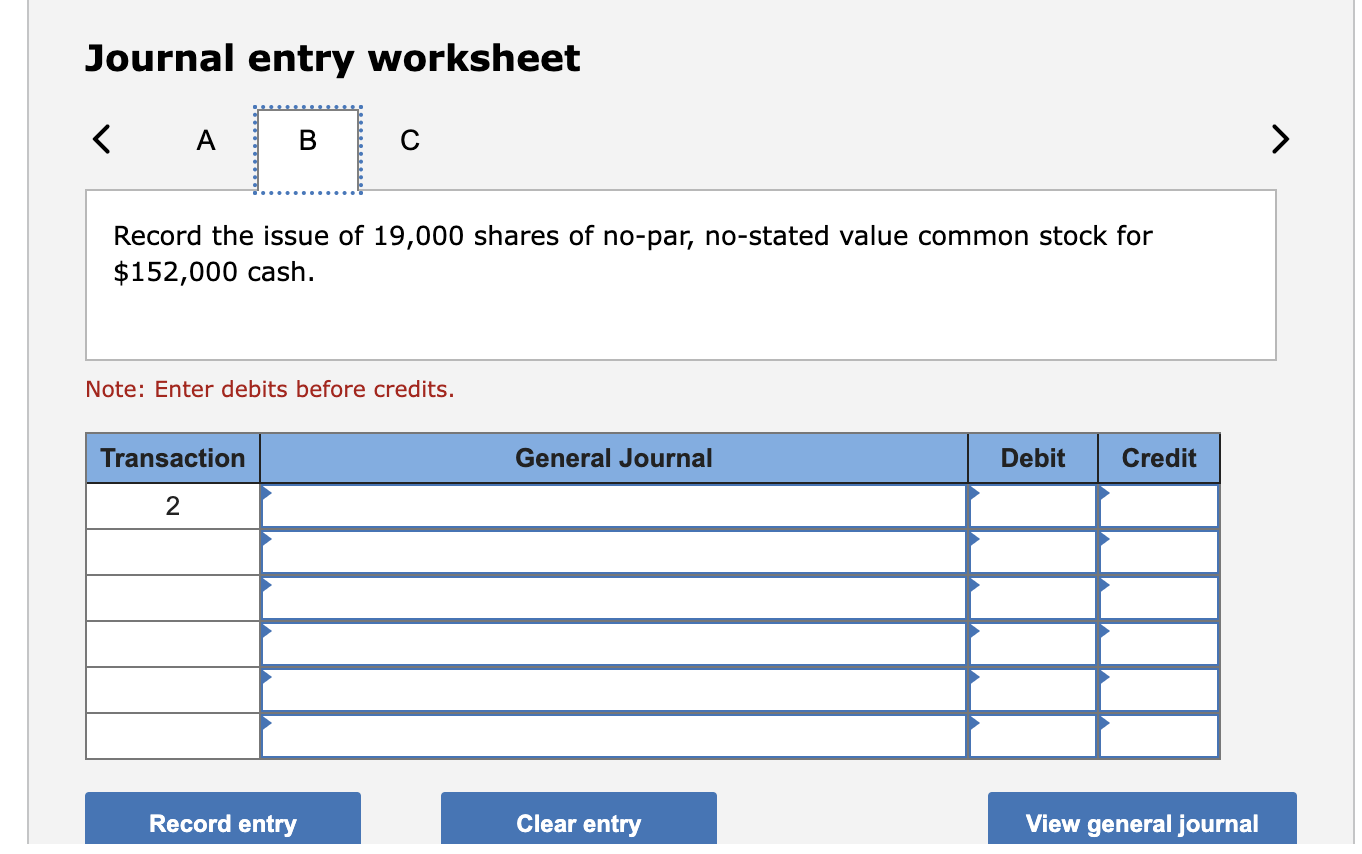Viewport: 1362px width, 854px height.
Task: Click the right chevron to view next transaction
Action: click(x=1280, y=140)
